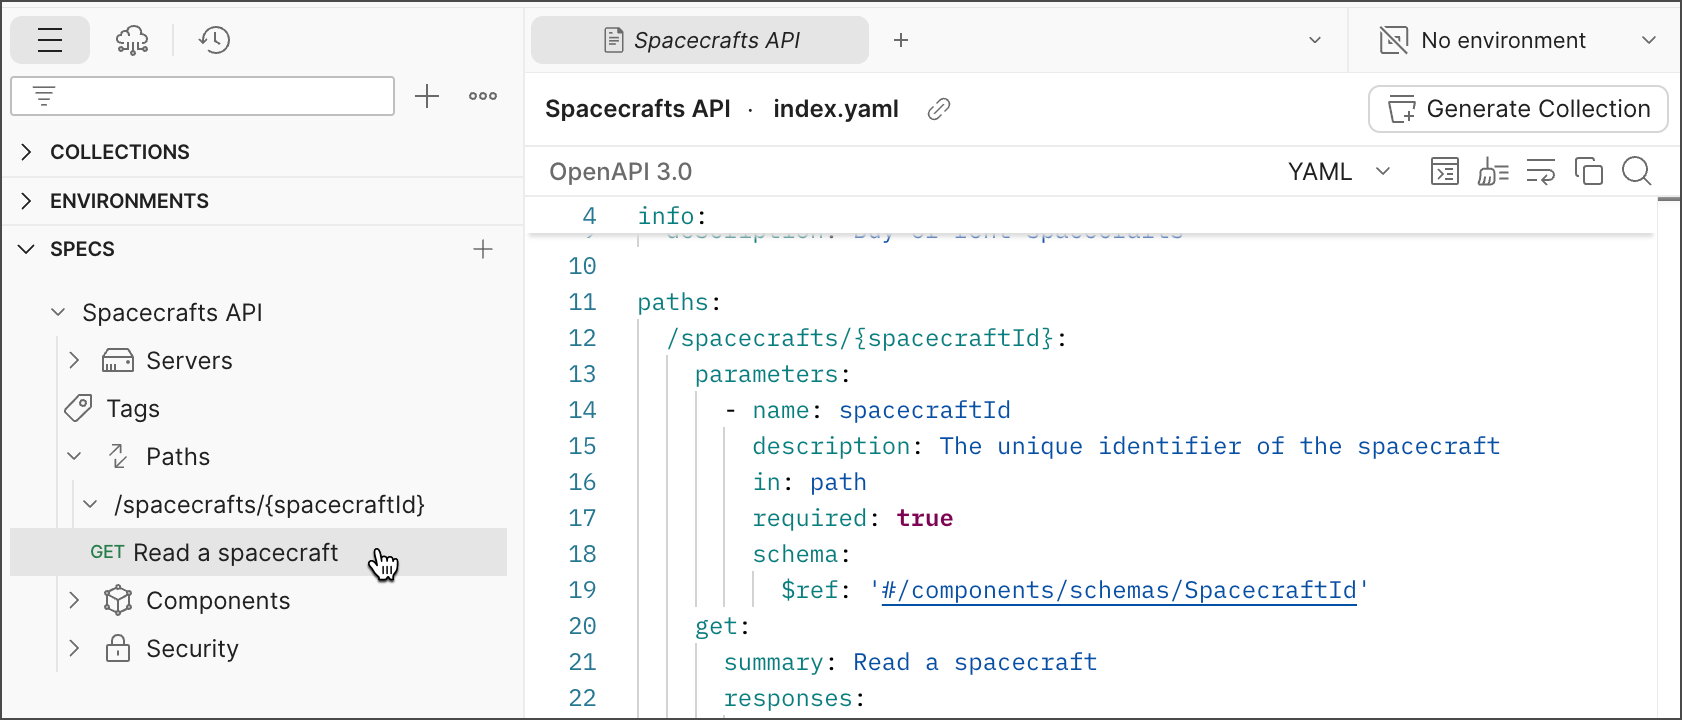Switch to the Spacecrafts API tab
Viewport: 1682px width, 720px height.
pyautogui.click(x=700, y=40)
